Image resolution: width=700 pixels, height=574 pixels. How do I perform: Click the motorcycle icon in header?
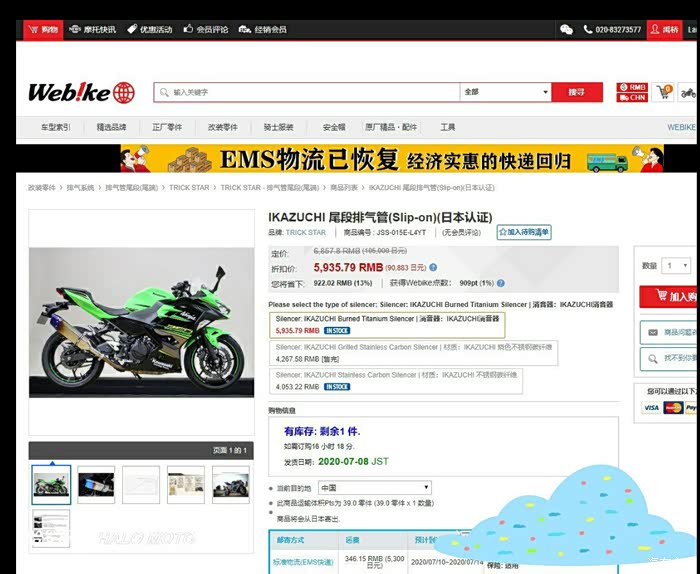pyautogui.click(x=688, y=93)
